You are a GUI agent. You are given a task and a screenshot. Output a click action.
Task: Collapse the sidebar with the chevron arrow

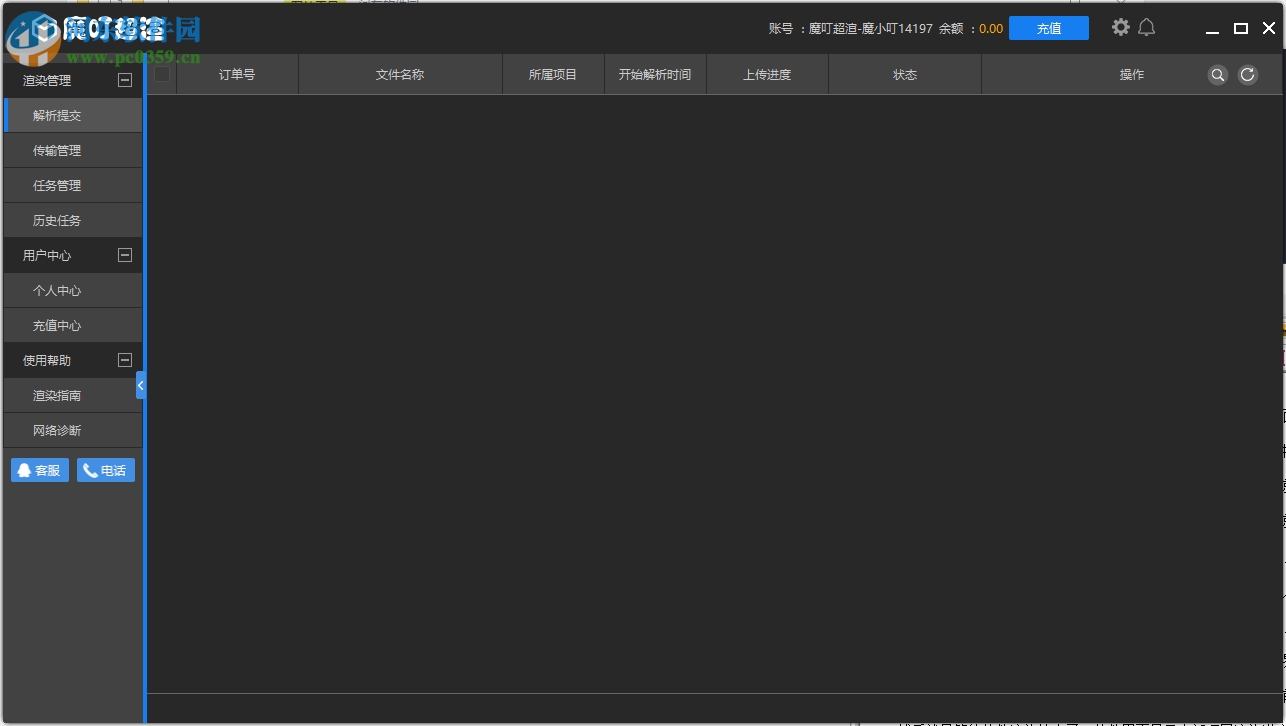(x=140, y=384)
